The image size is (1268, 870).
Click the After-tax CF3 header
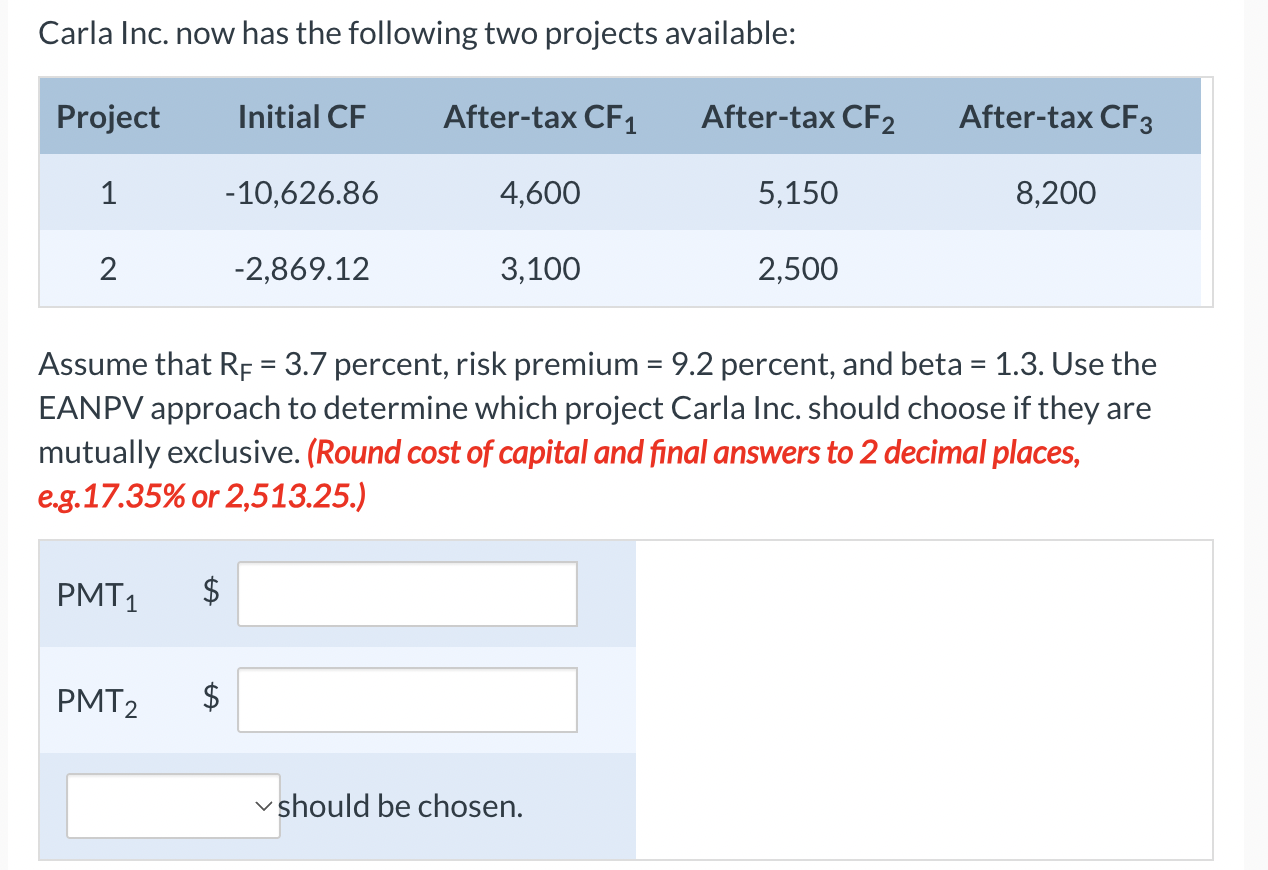point(1057,117)
